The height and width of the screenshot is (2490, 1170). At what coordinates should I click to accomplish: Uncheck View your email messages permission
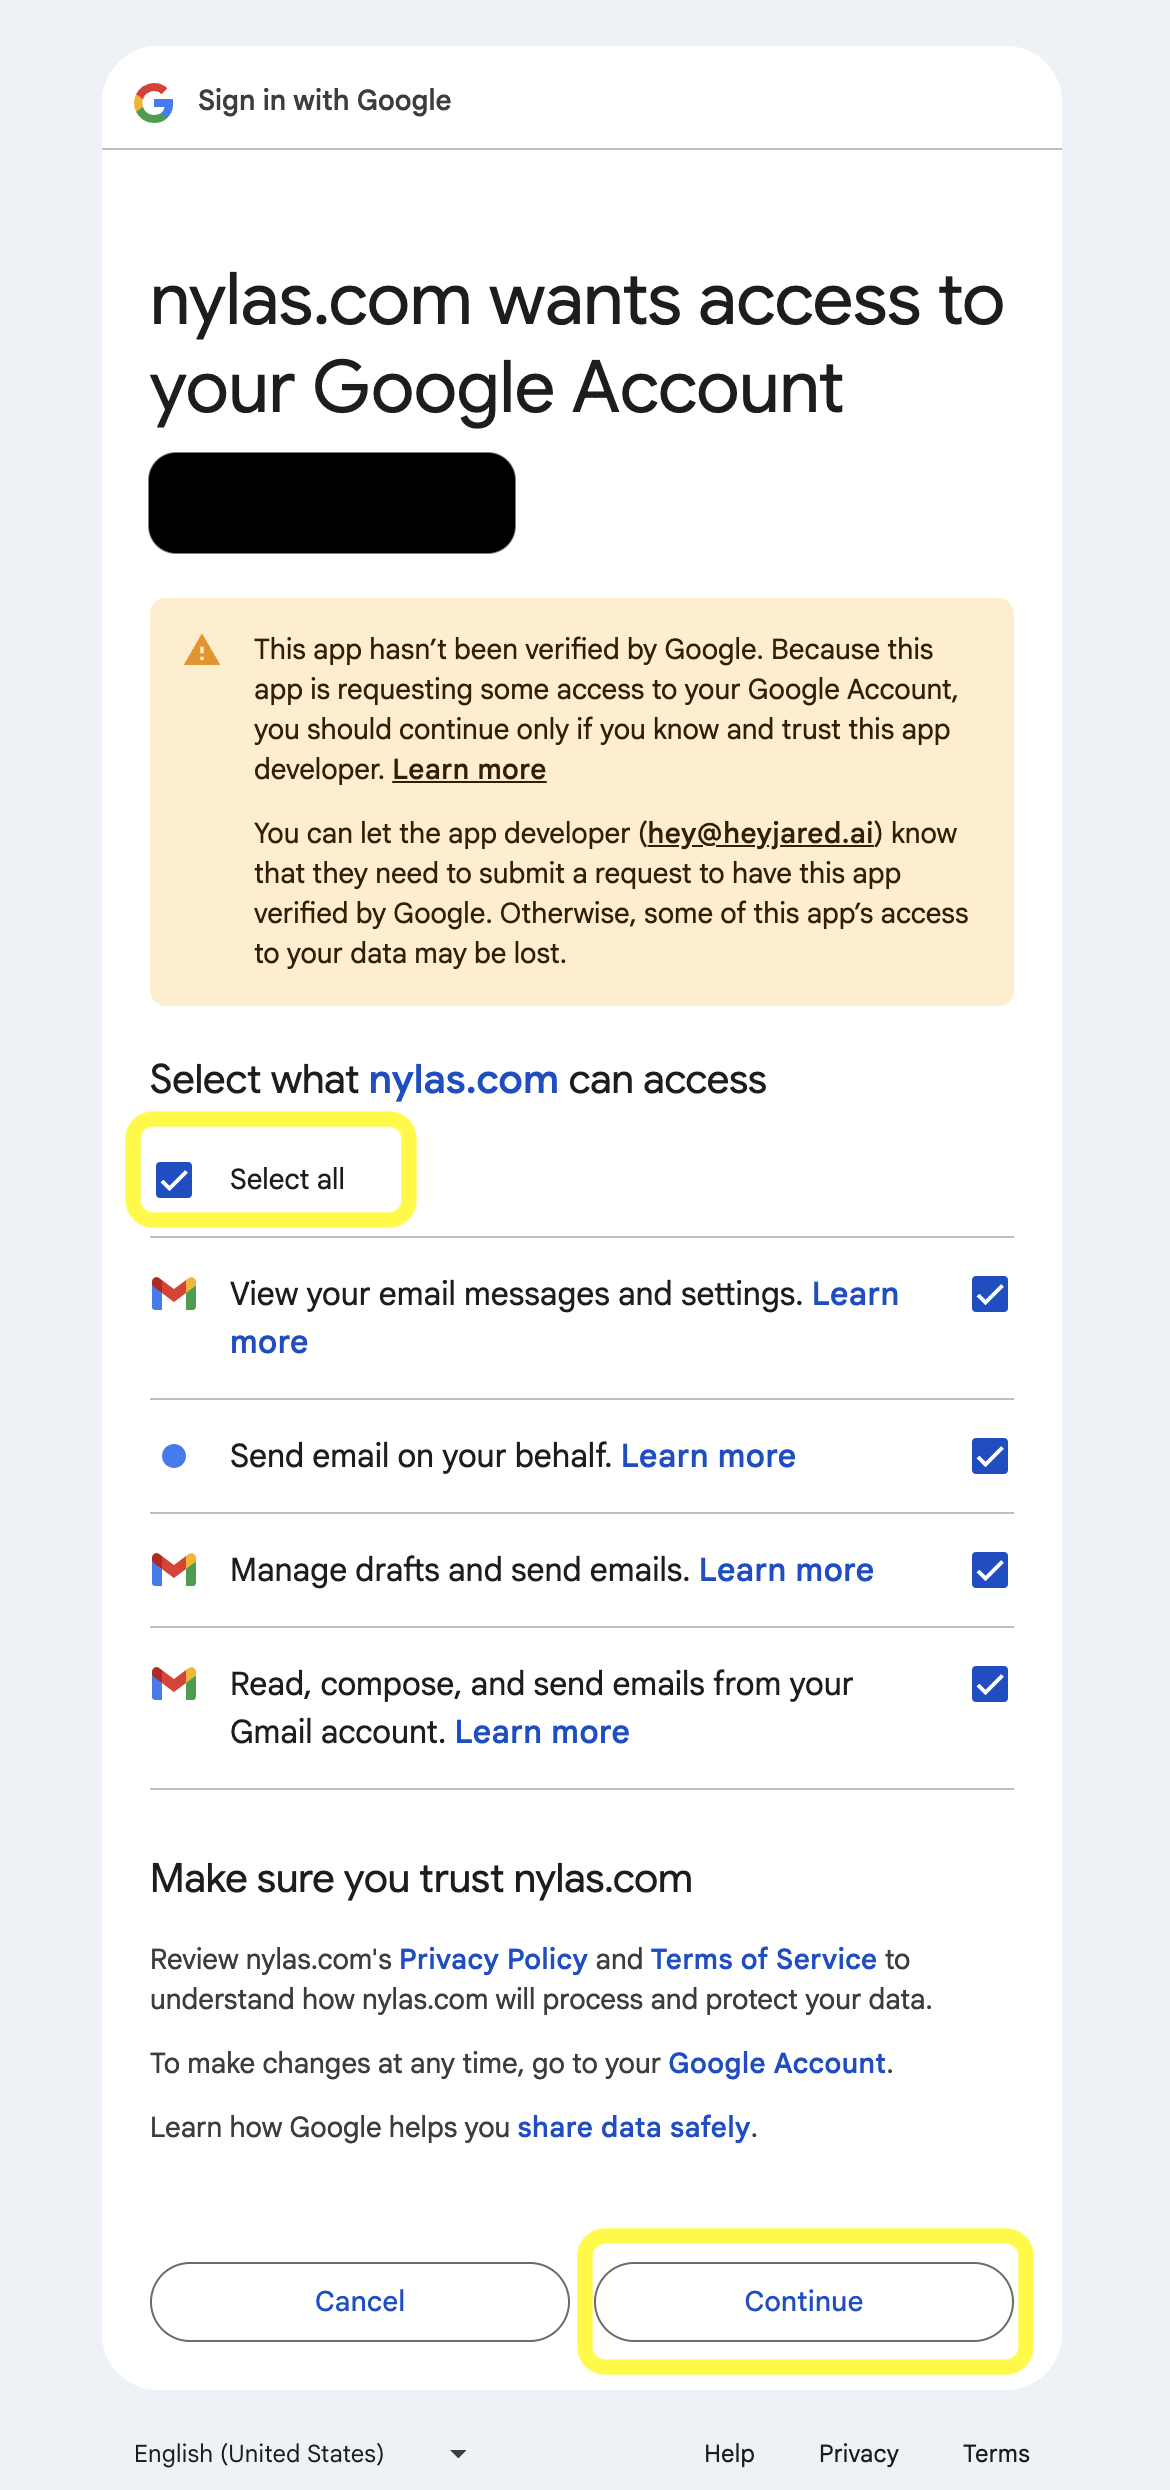[x=989, y=1294]
